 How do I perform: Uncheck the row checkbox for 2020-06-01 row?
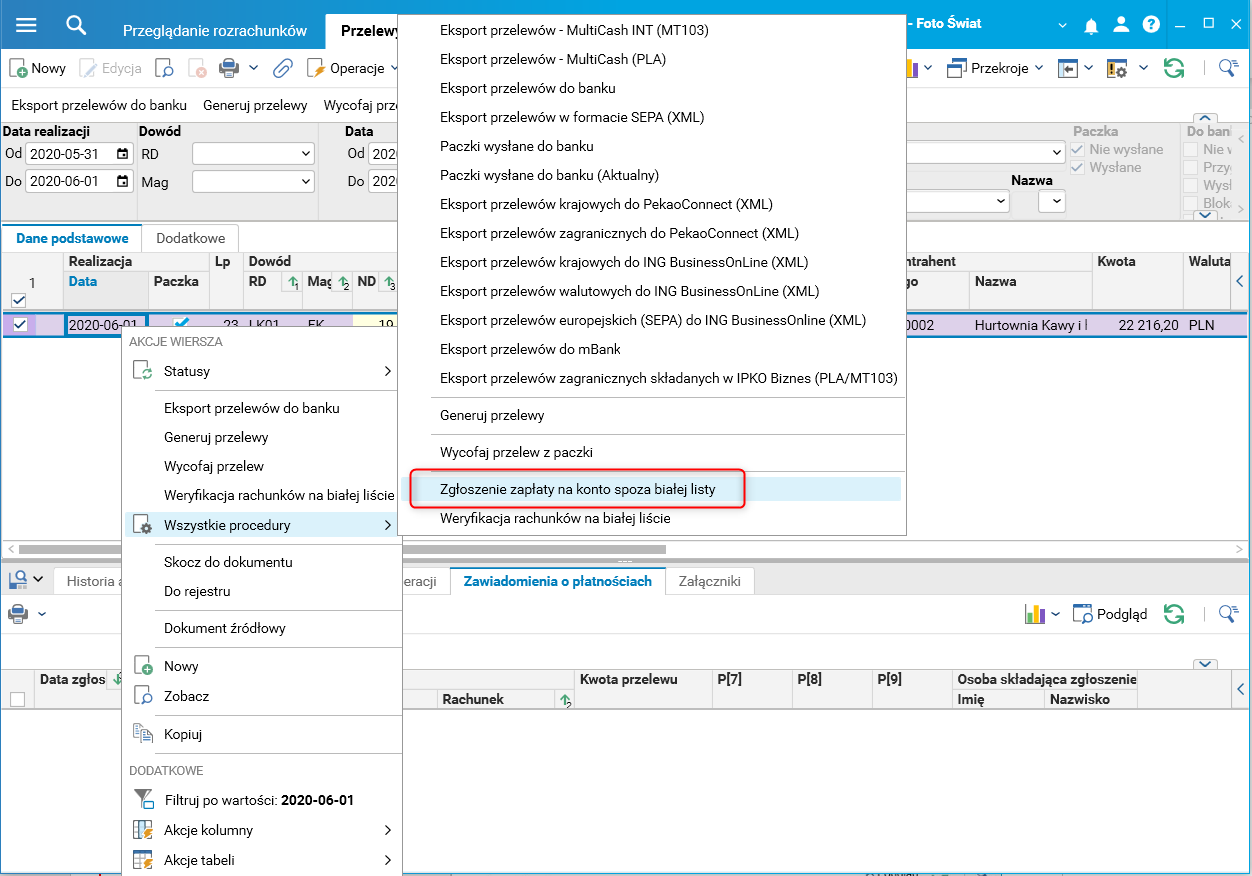pos(20,324)
